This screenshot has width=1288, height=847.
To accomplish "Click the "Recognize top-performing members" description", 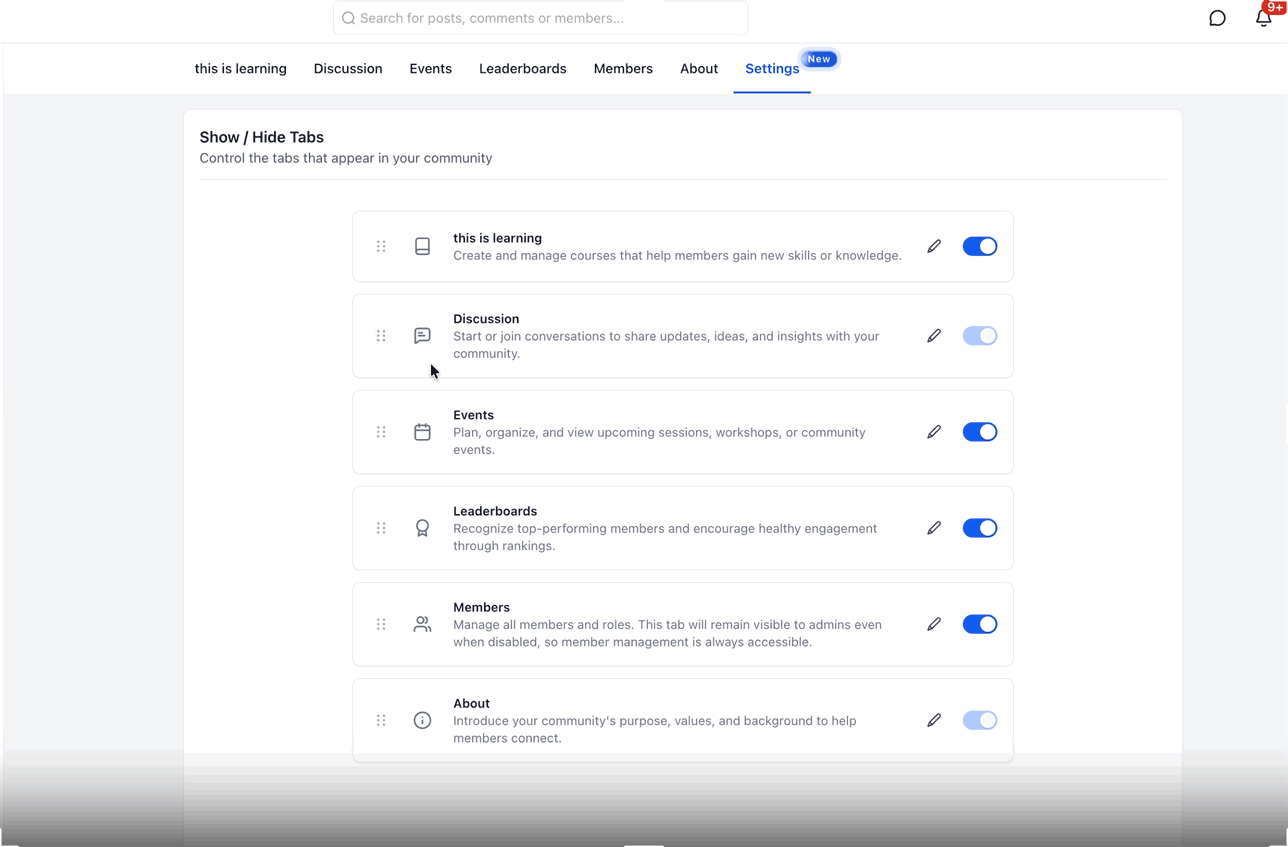I will 665,537.
